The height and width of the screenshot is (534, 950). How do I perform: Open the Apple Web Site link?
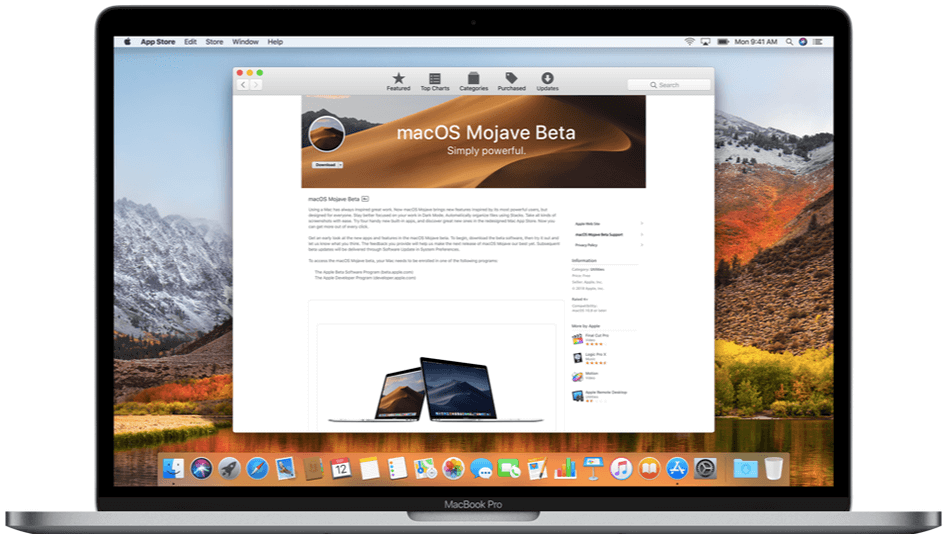pyautogui.click(x=587, y=224)
